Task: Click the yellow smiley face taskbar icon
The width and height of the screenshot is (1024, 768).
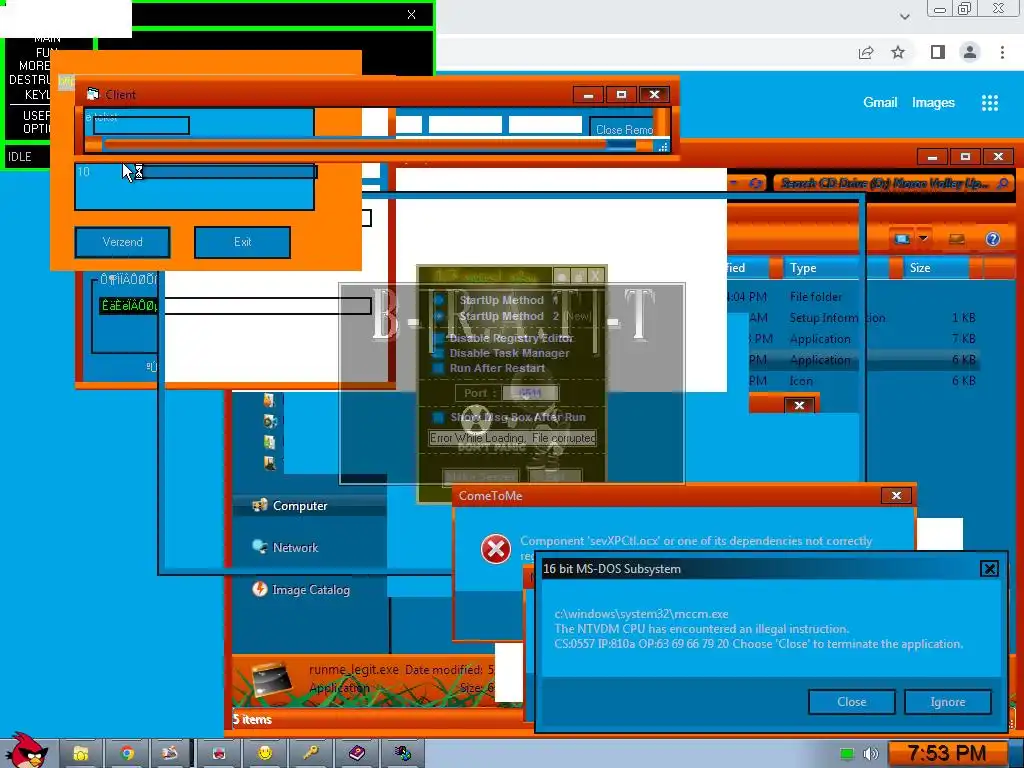Action: (x=264, y=754)
